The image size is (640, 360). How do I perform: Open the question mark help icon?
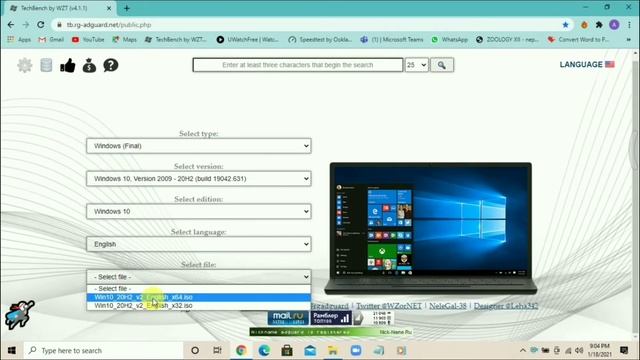[x=111, y=65]
